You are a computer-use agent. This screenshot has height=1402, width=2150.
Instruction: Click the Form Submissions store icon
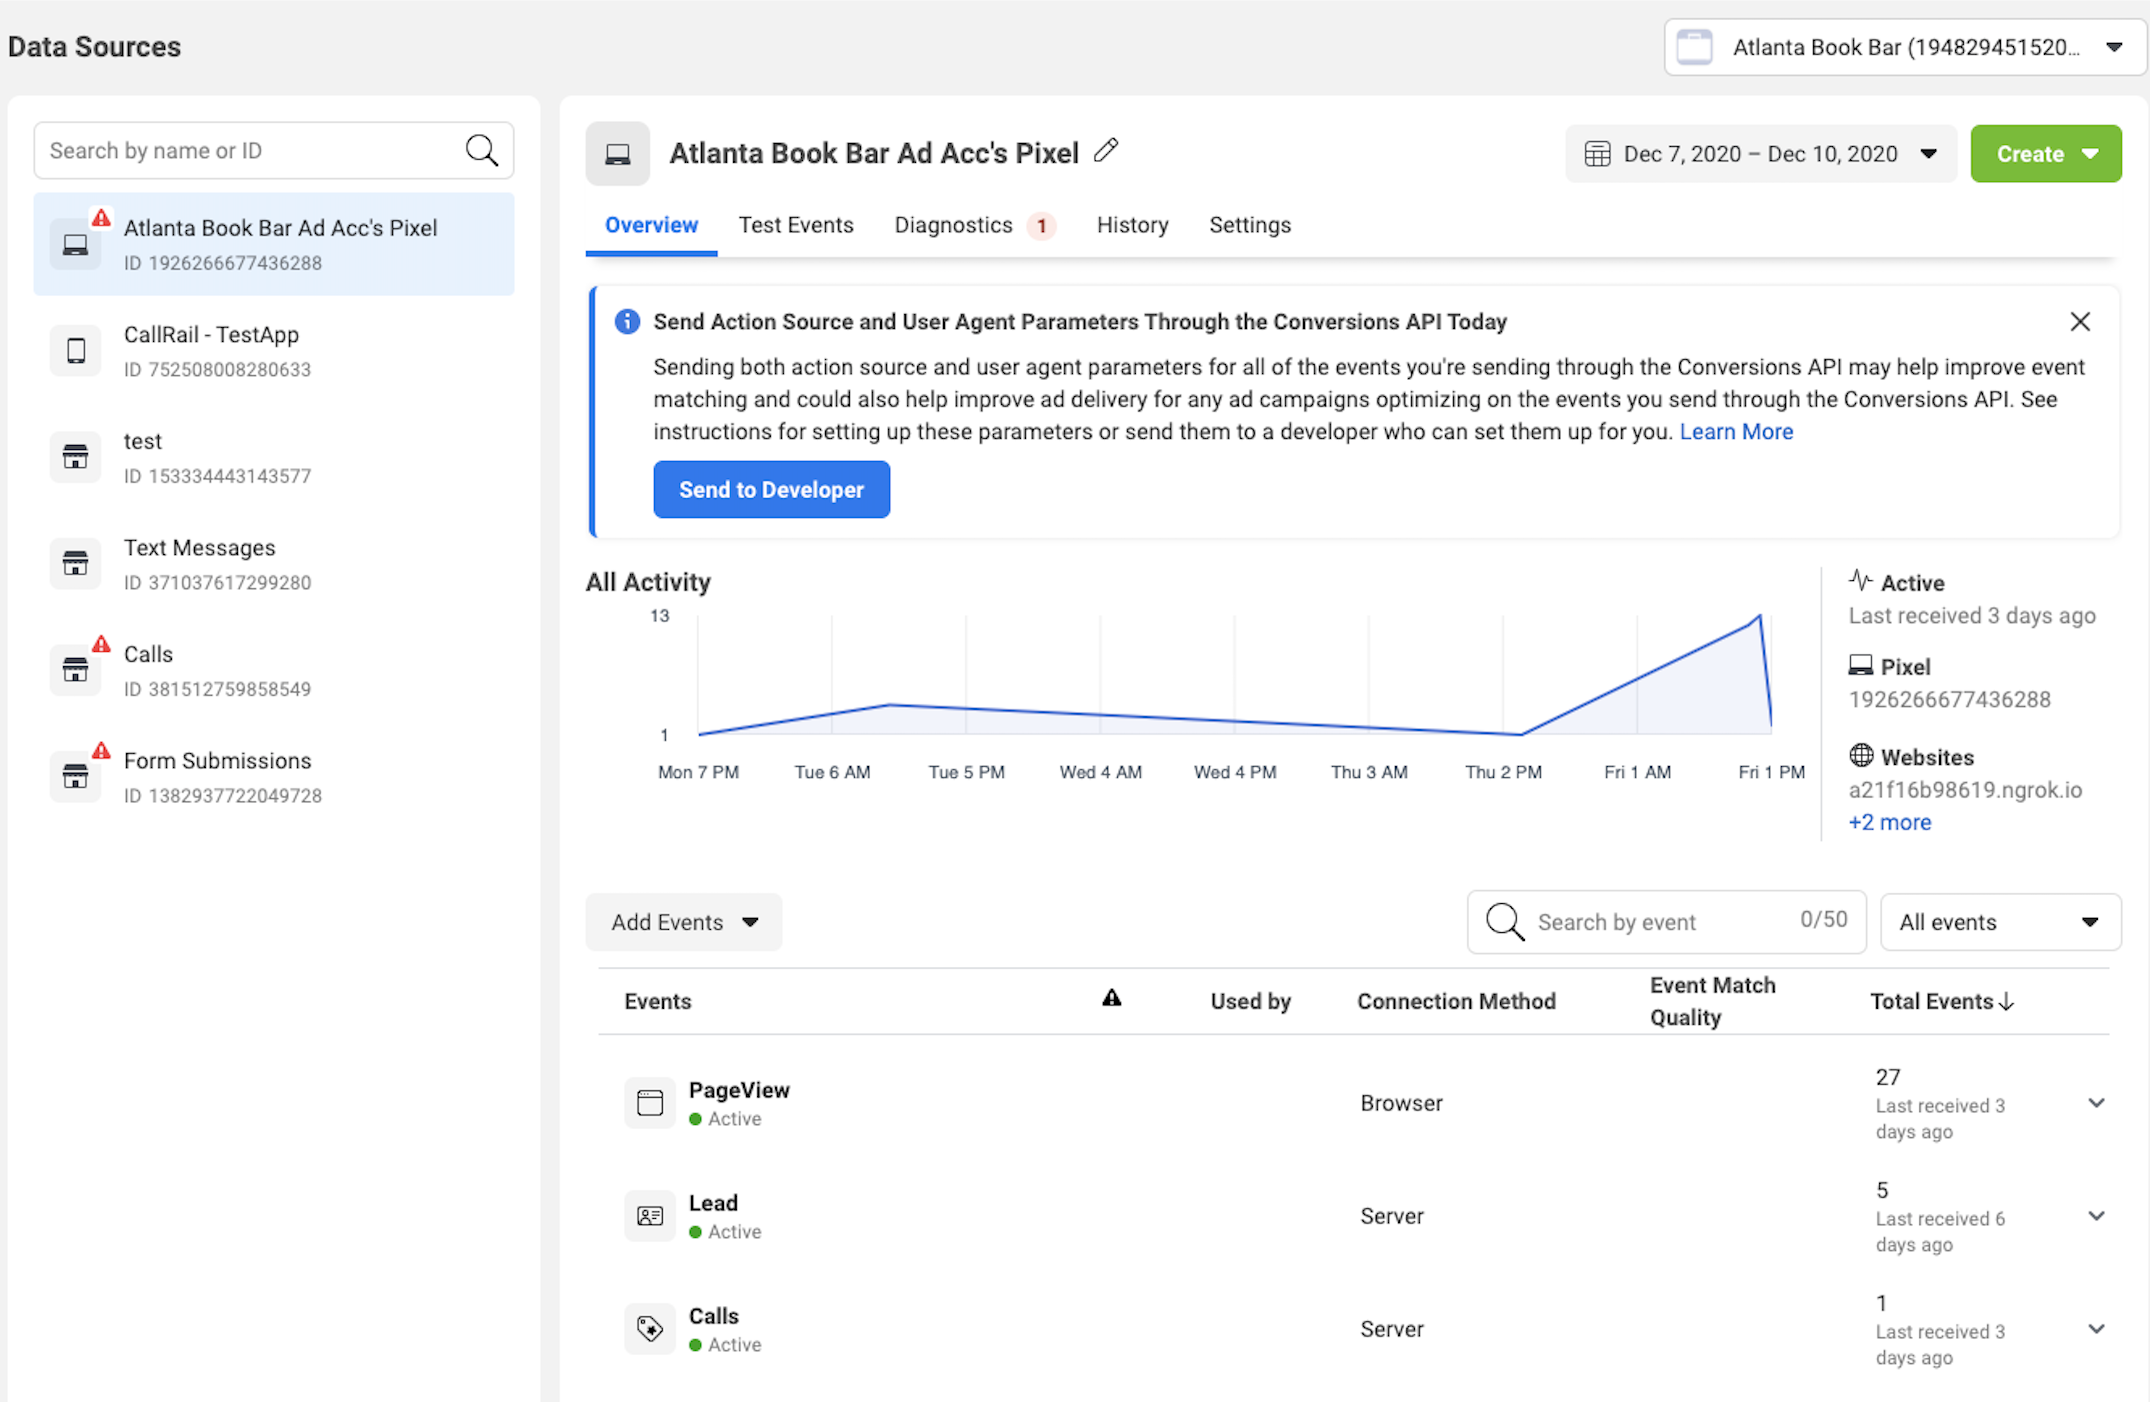(x=76, y=777)
